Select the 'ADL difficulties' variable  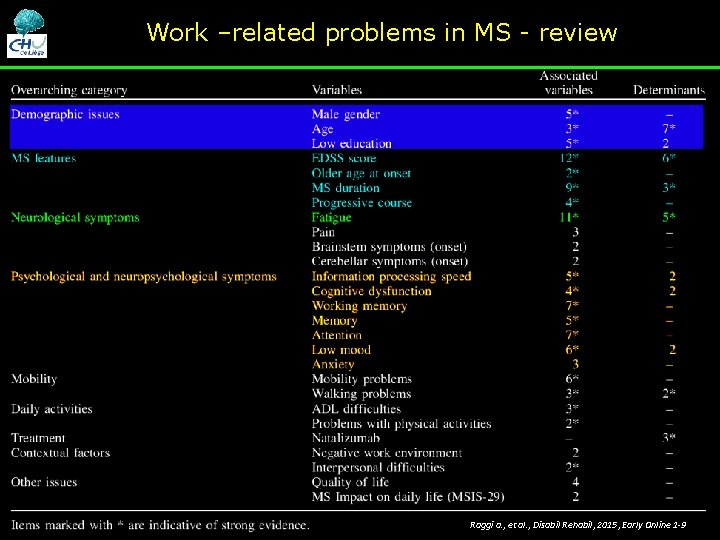(x=356, y=409)
